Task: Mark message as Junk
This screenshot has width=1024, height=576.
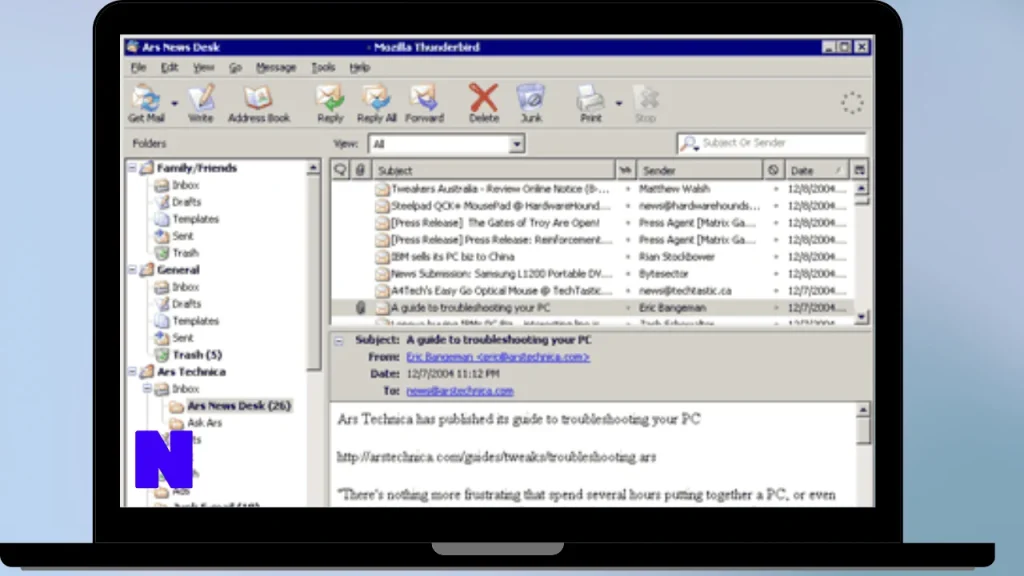Action: [x=530, y=103]
